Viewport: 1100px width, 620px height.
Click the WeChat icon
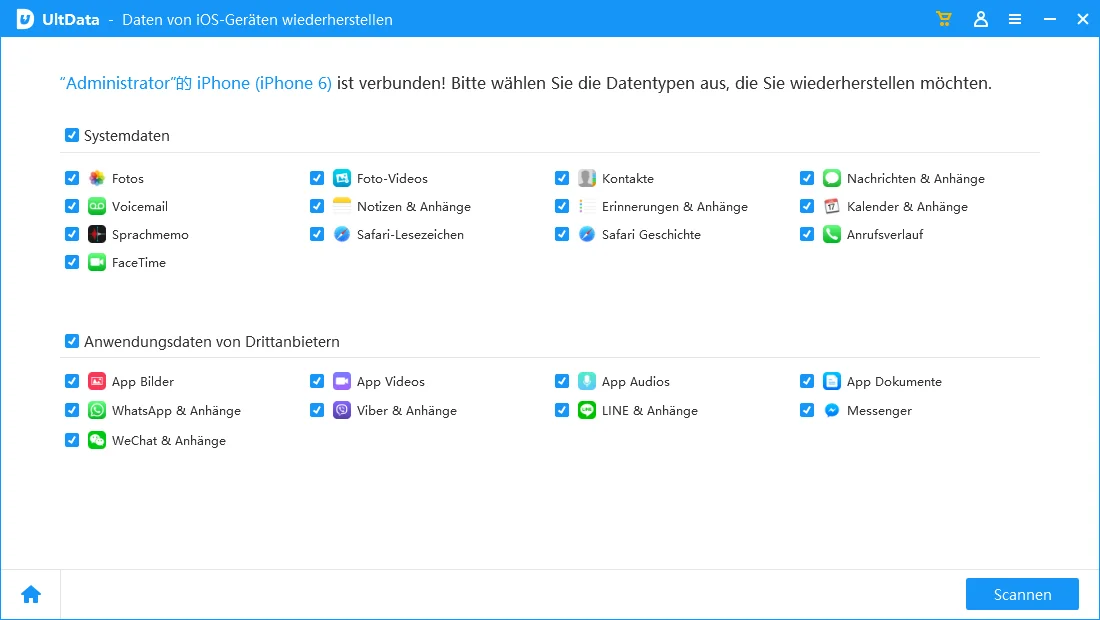pyautogui.click(x=97, y=440)
